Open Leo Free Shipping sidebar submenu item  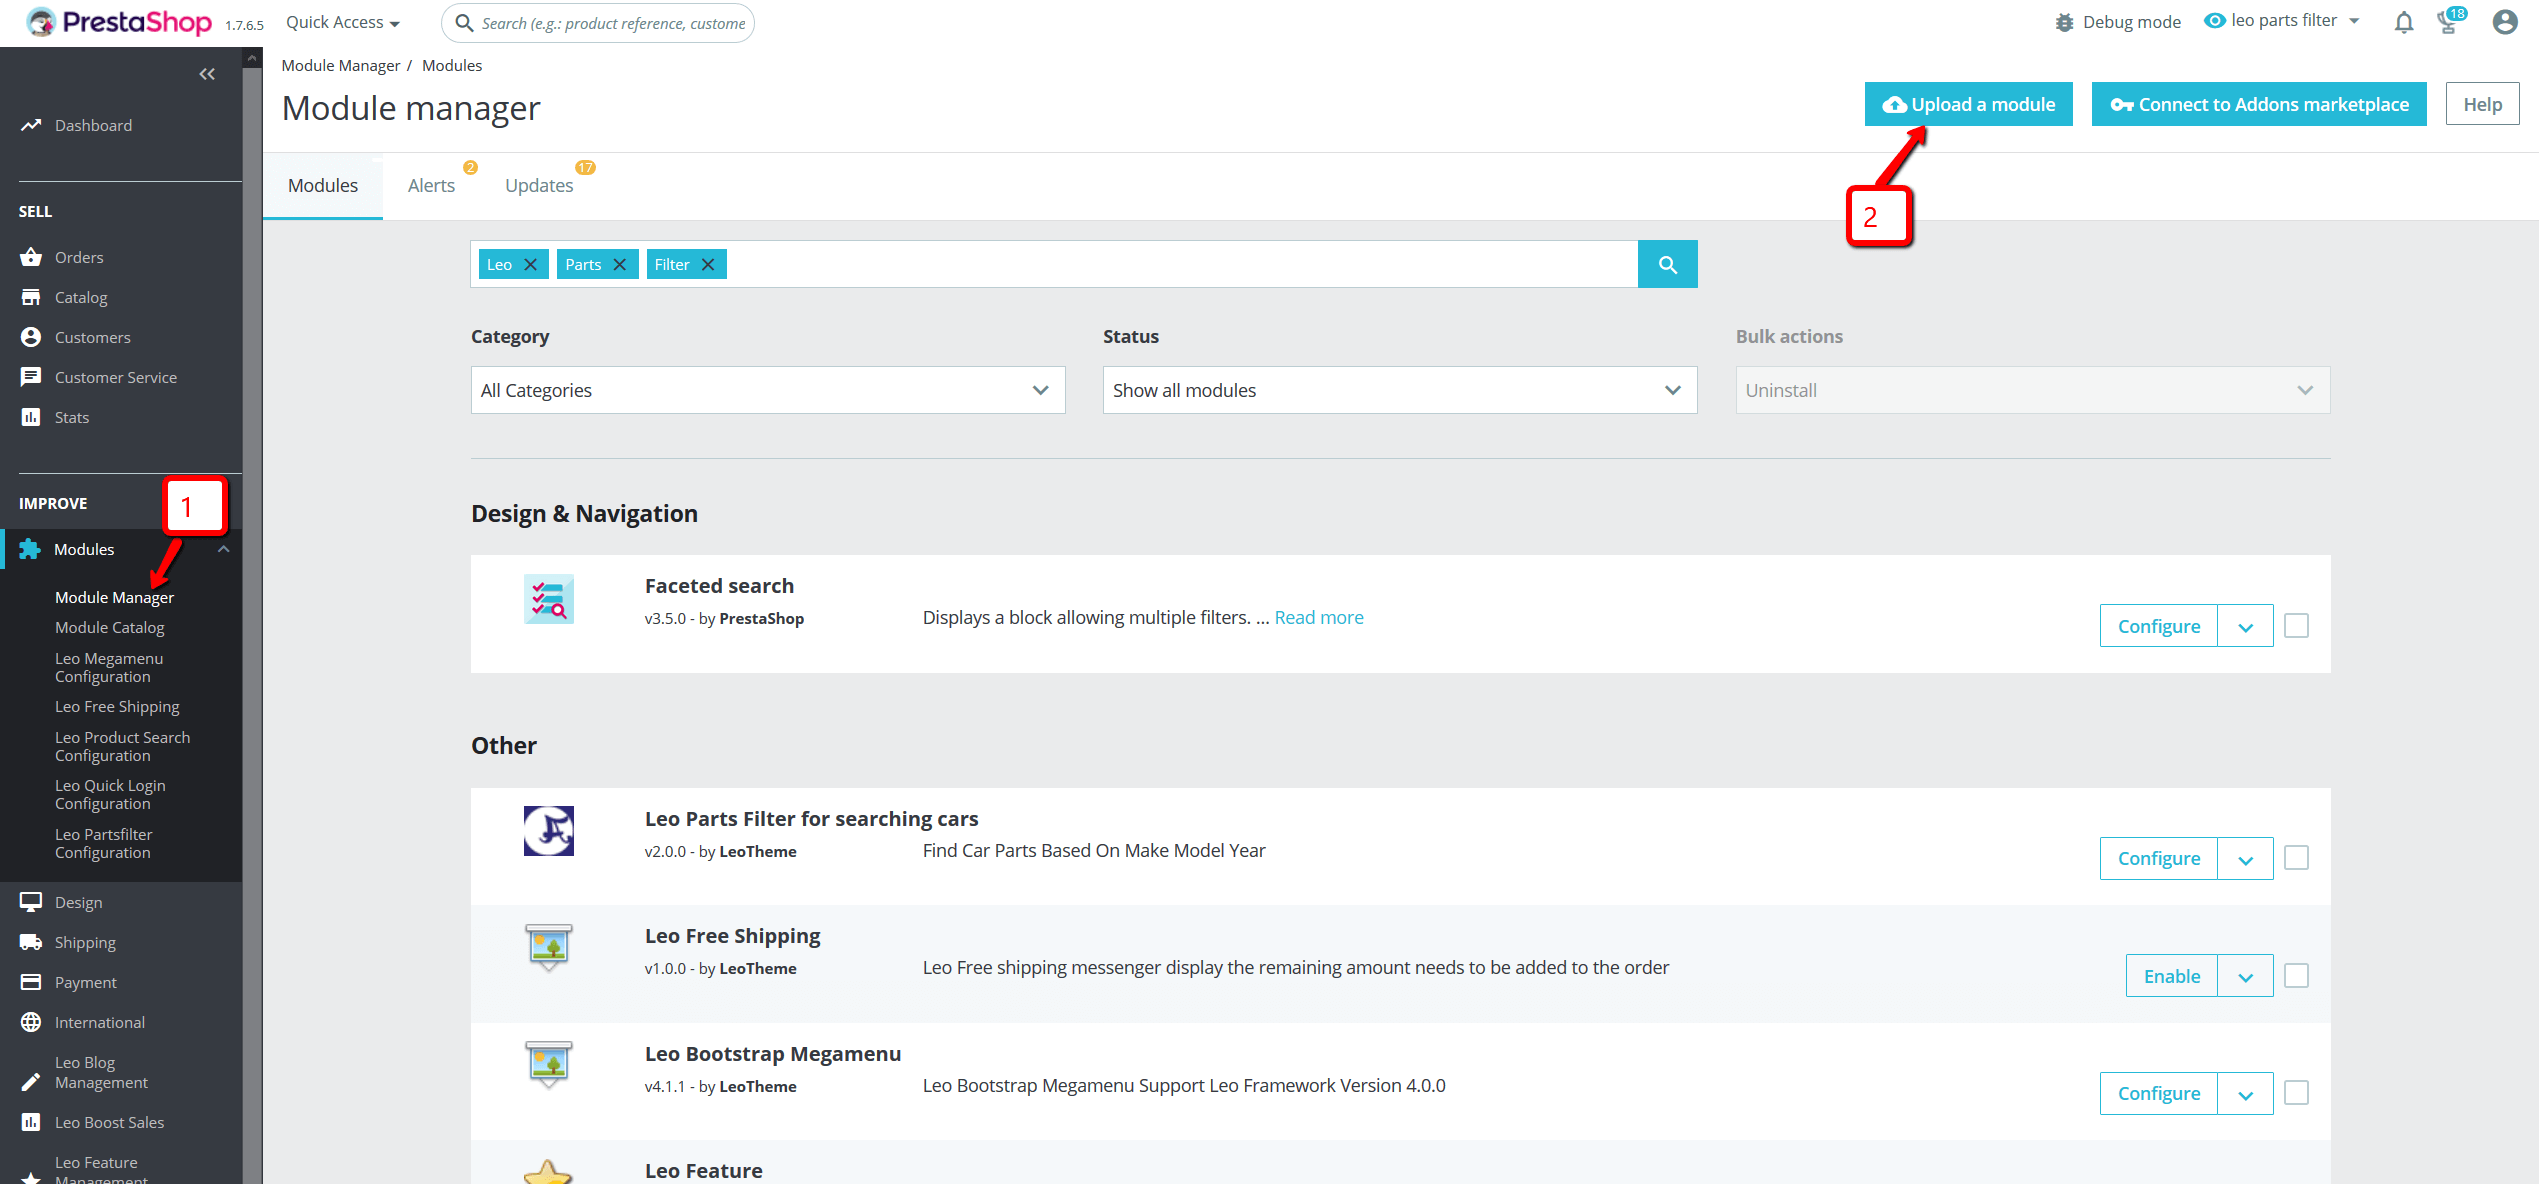point(117,706)
